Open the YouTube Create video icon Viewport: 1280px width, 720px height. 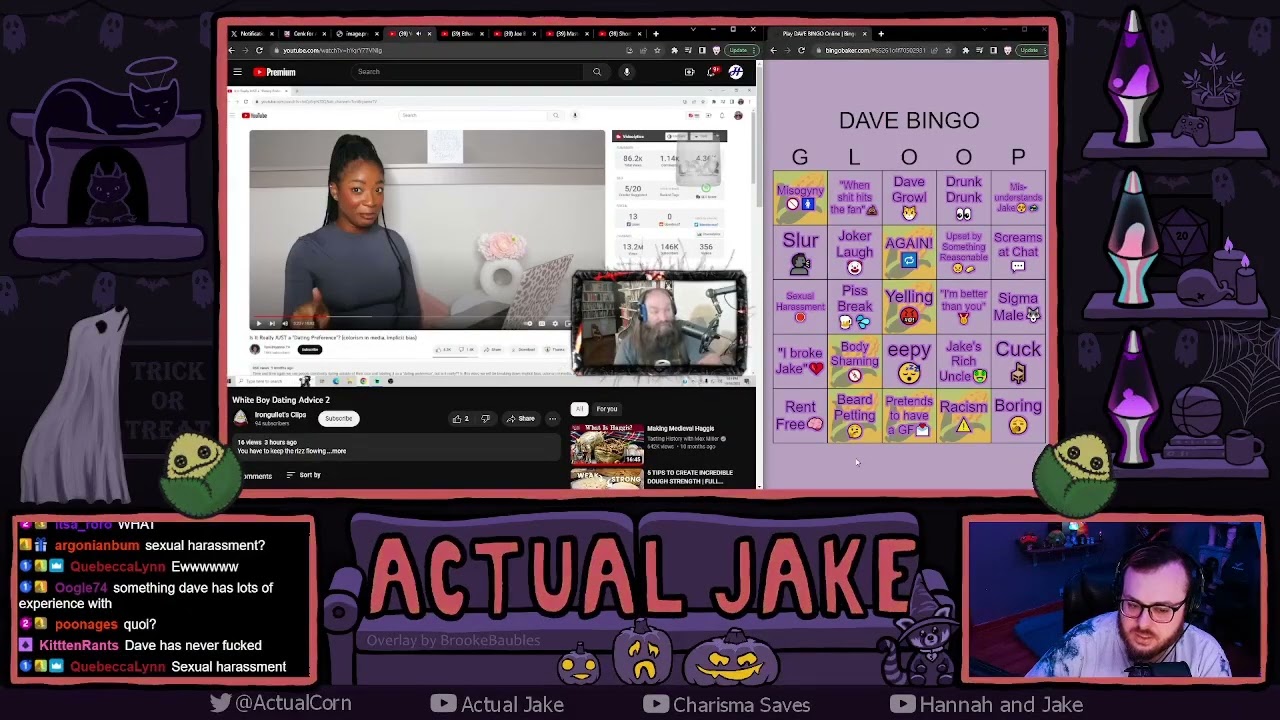[689, 72]
